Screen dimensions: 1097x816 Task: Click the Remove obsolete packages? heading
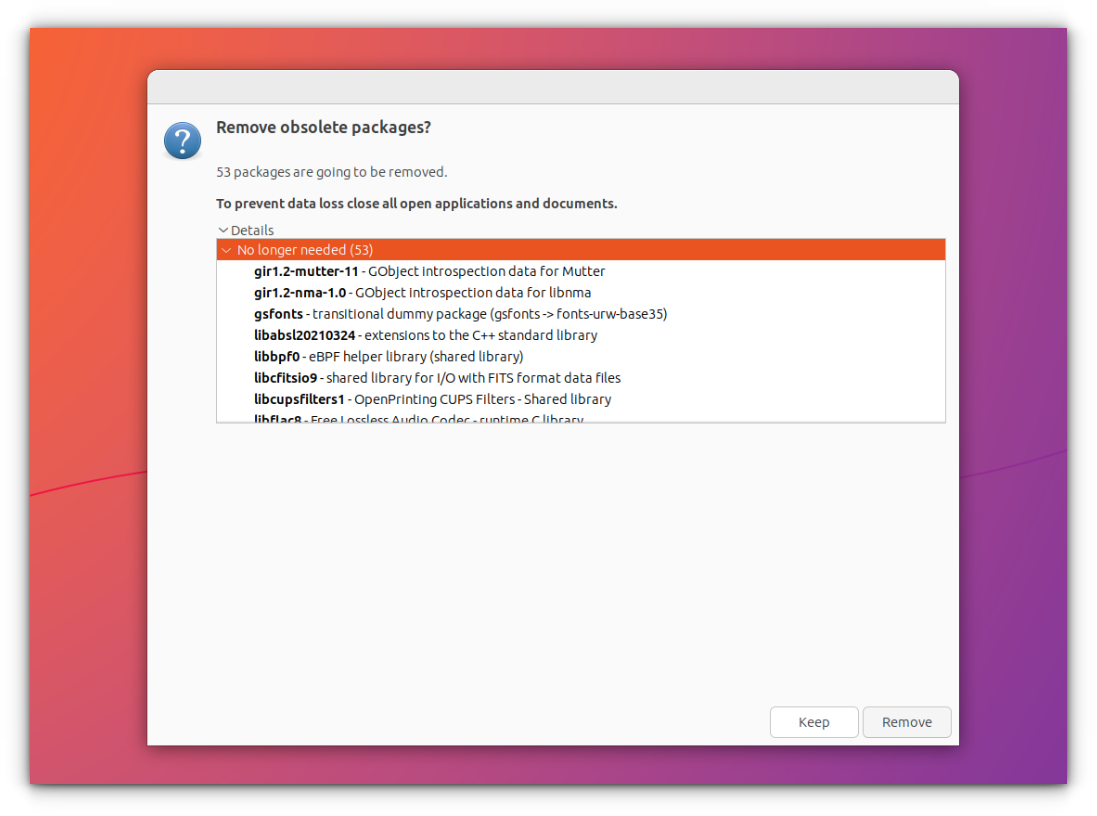[x=323, y=127]
